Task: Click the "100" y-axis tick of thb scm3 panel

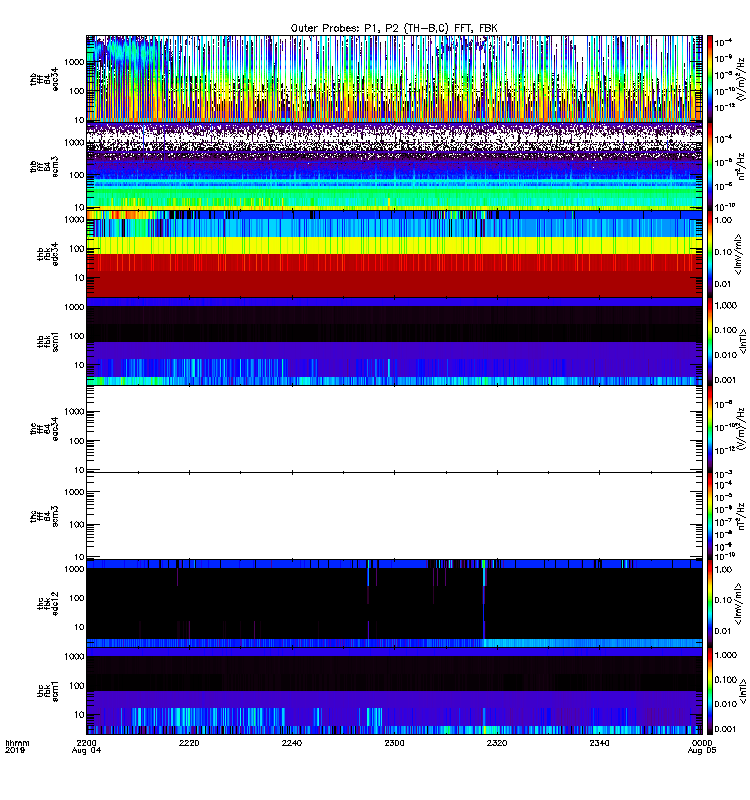Action: pos(77,175)
